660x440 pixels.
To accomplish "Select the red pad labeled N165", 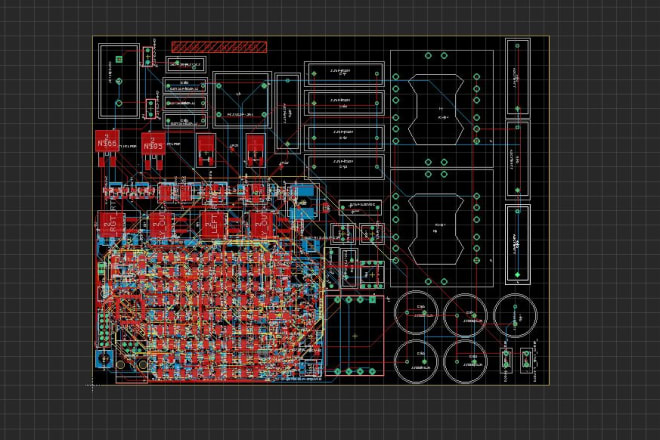I will click(x=107, y=141).
